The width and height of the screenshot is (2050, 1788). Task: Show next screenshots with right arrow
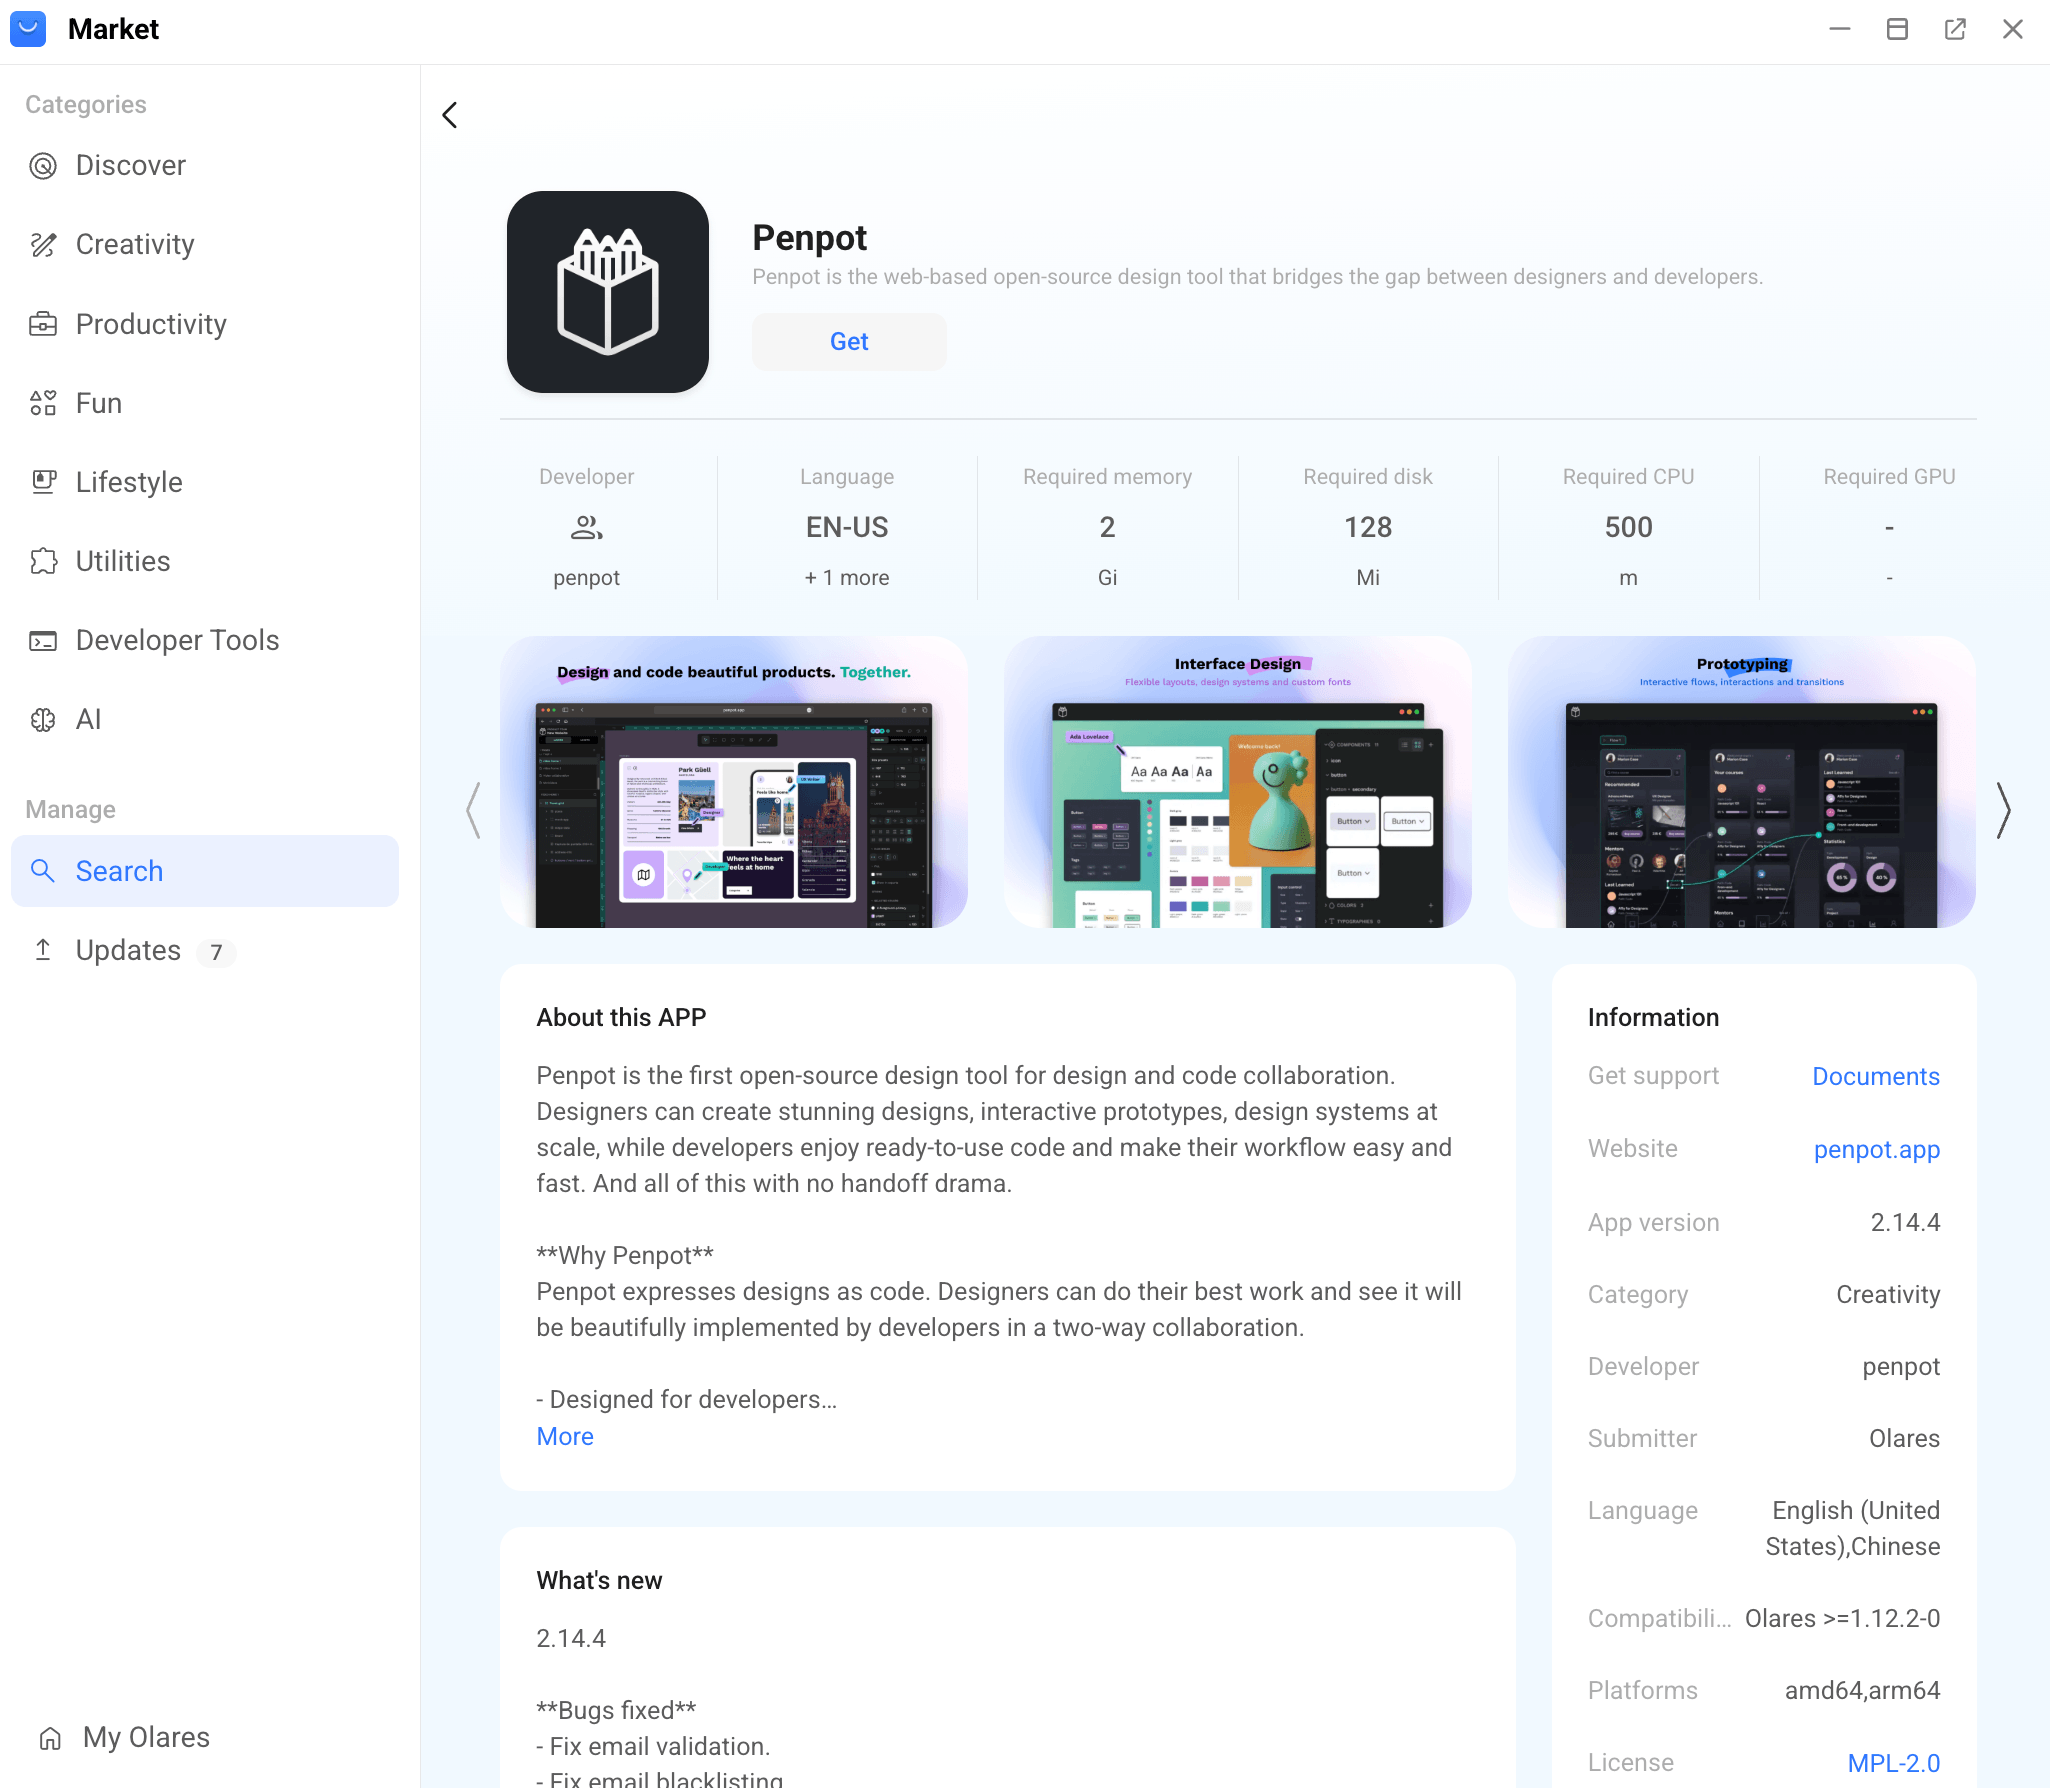pos(2004,810)
